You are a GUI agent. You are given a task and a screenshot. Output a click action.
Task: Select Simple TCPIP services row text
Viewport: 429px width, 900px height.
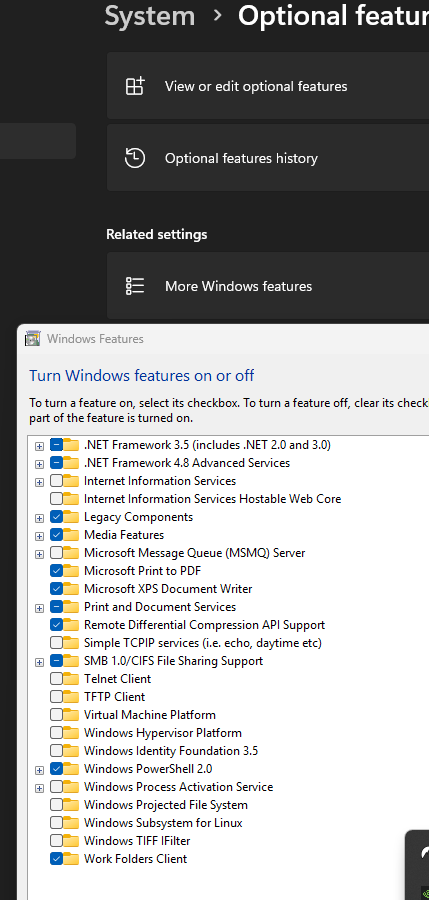coord(203,643)
